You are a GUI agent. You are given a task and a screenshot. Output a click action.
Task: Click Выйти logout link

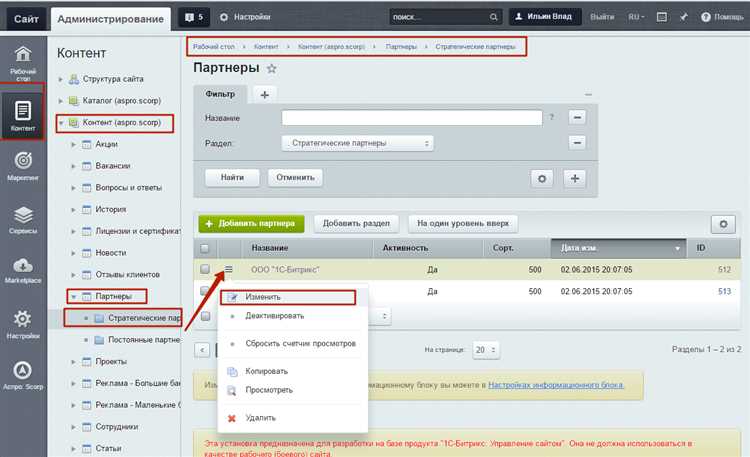602,17
